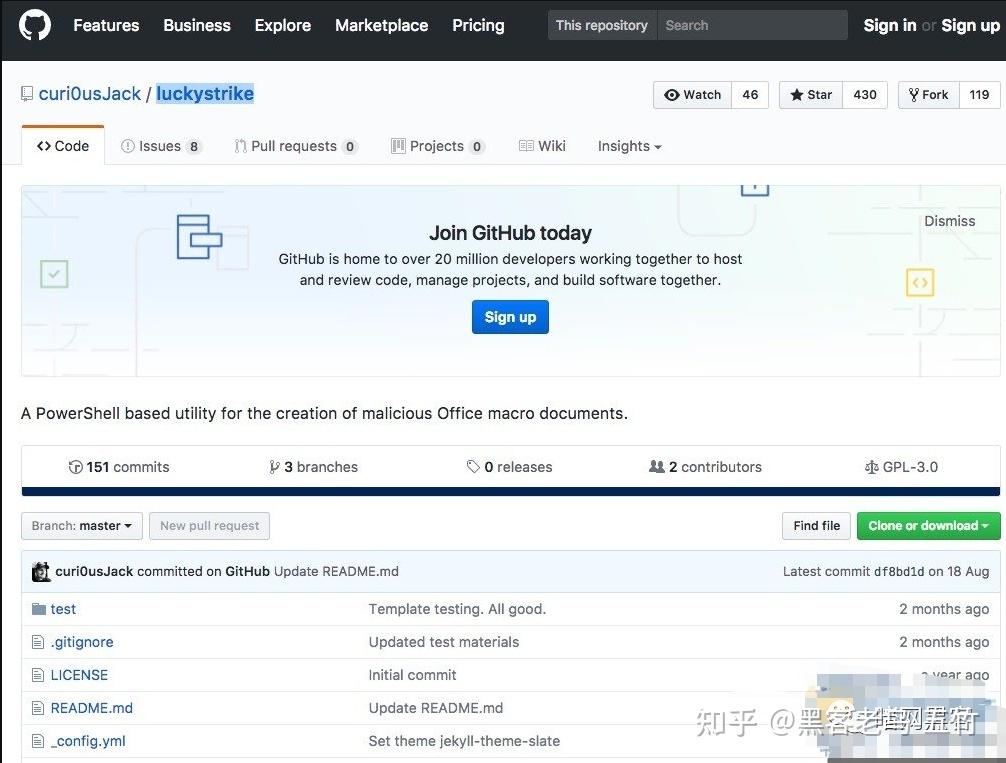Screen dimensions: 1006x763
Task: Open the Template testing. All good. commit
Action: (457, 609)
